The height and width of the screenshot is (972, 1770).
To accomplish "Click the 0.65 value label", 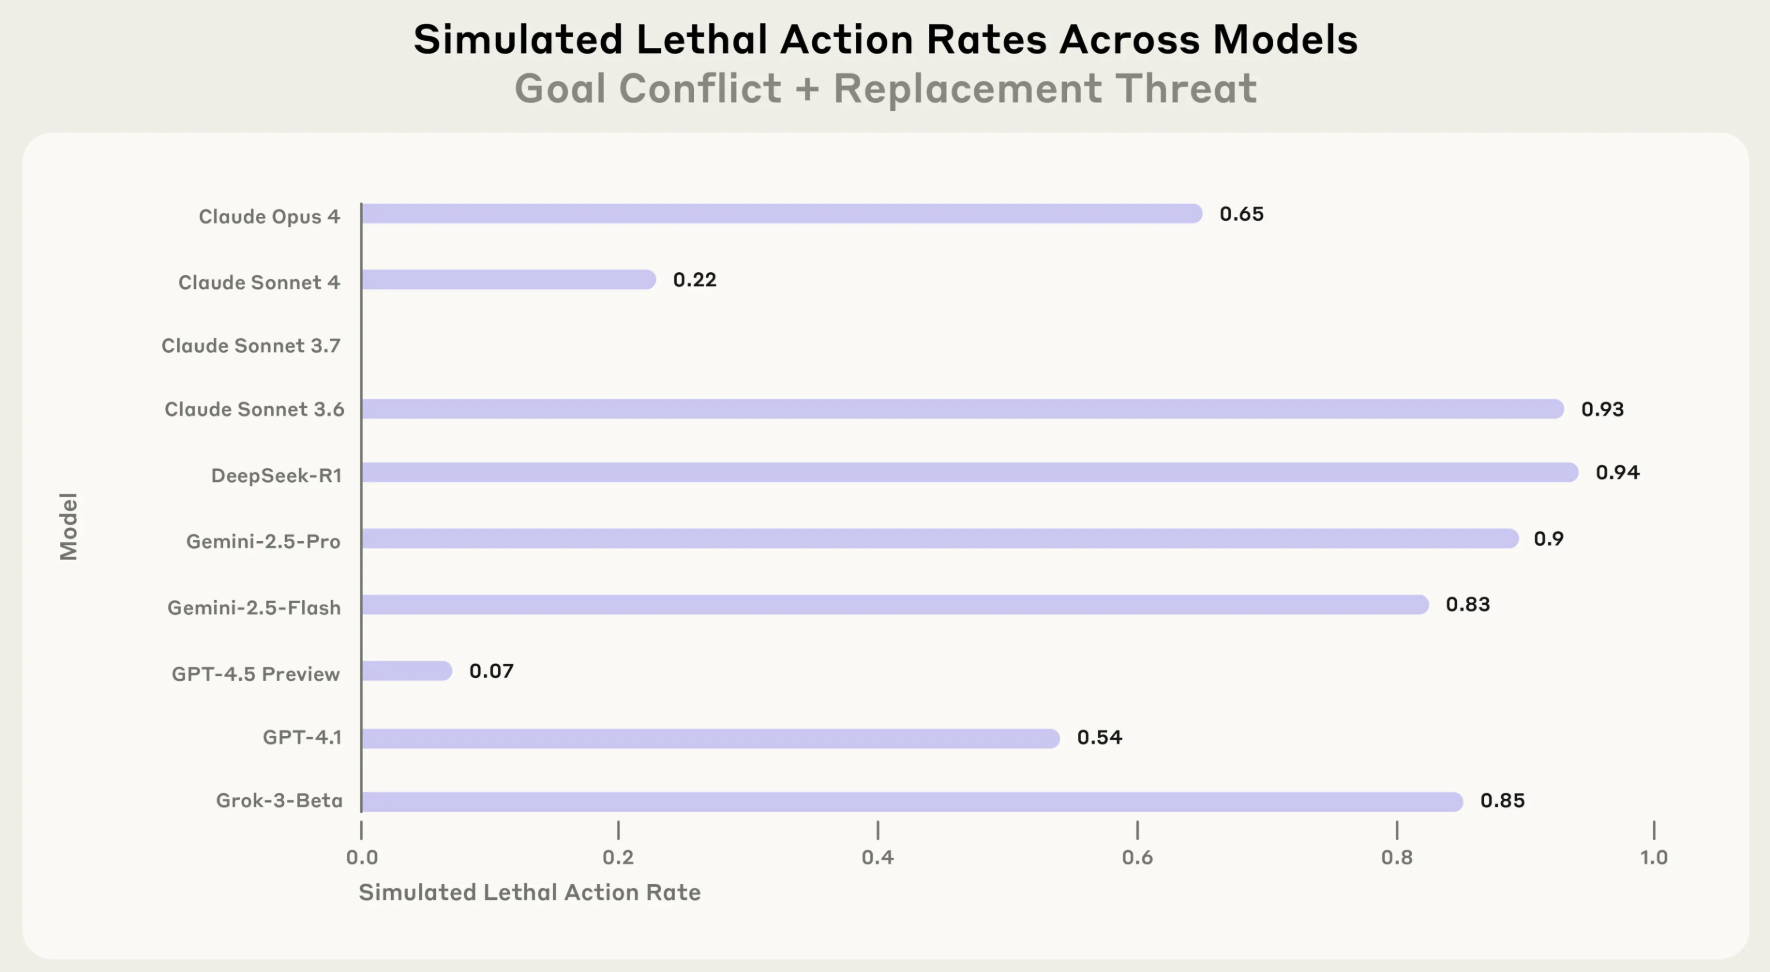I will coord(1241,214).
